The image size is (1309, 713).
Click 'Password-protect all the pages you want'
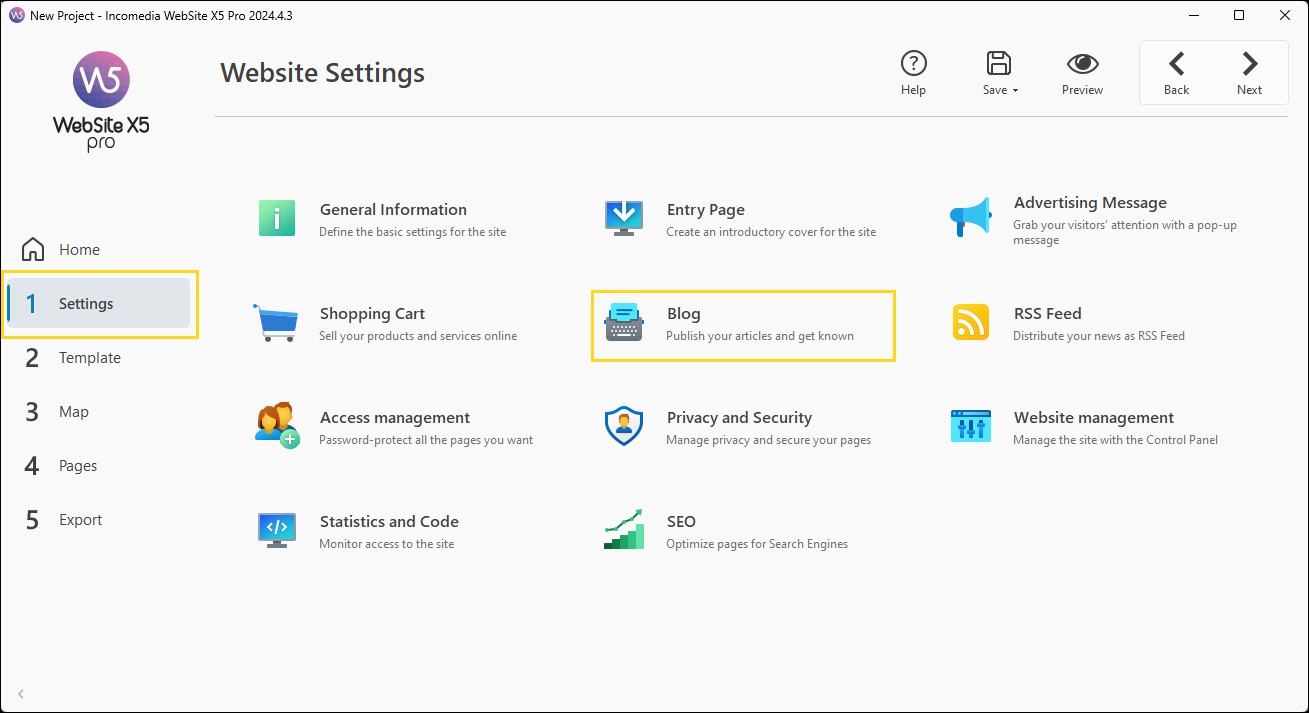pyautogui.click(x=426, y=440)
